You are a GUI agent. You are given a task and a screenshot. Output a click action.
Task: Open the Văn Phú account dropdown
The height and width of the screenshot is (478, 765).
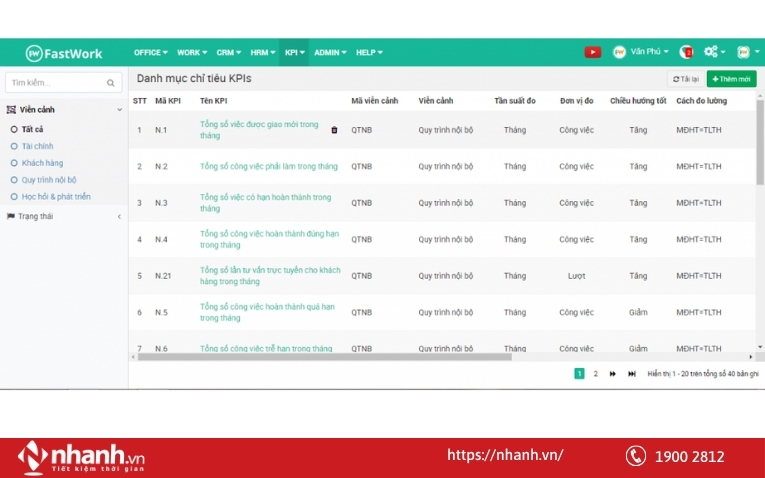649,52
